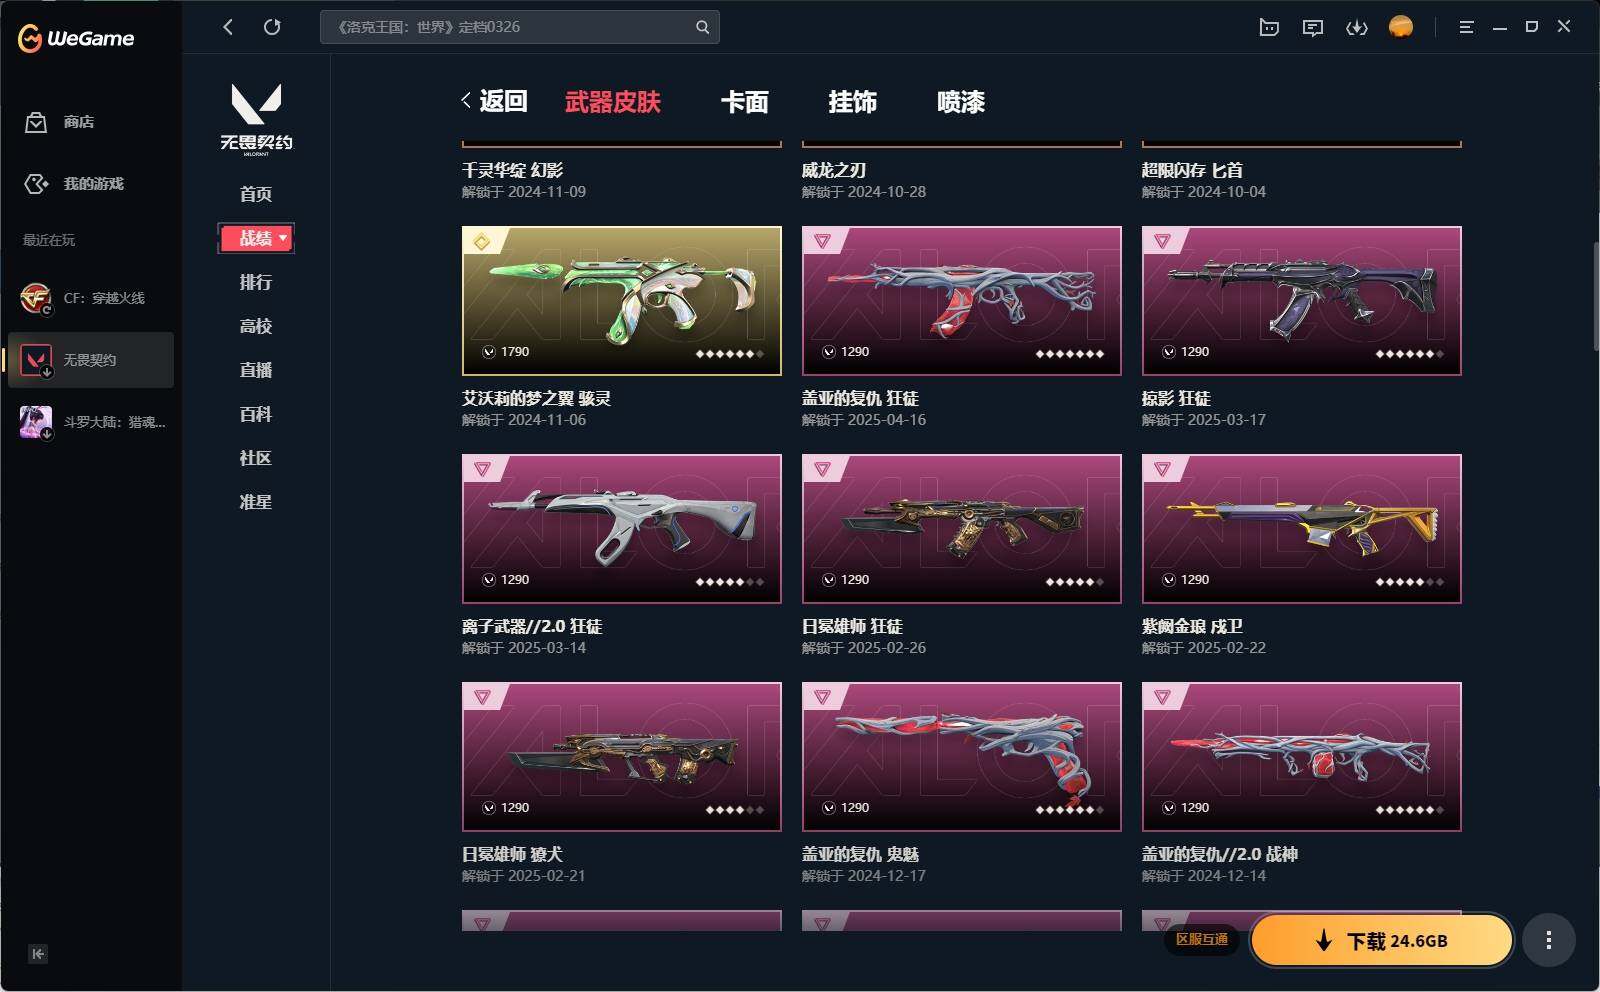Select the 艾沃莉的梦之翼 骏灵 skin thumbnail
The image size is (1600, 992).
click(x=622, y=301)
